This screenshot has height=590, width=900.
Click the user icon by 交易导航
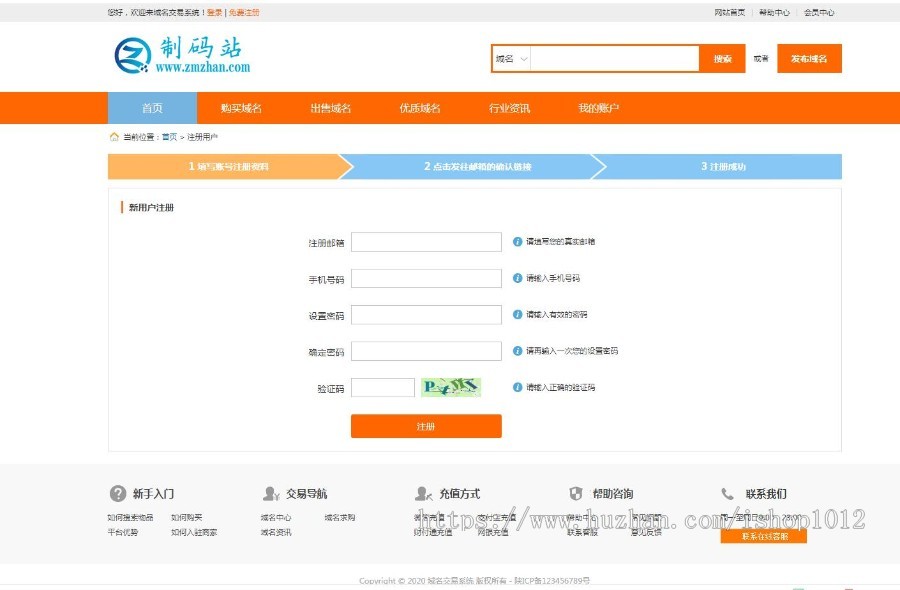pos(270,494)
